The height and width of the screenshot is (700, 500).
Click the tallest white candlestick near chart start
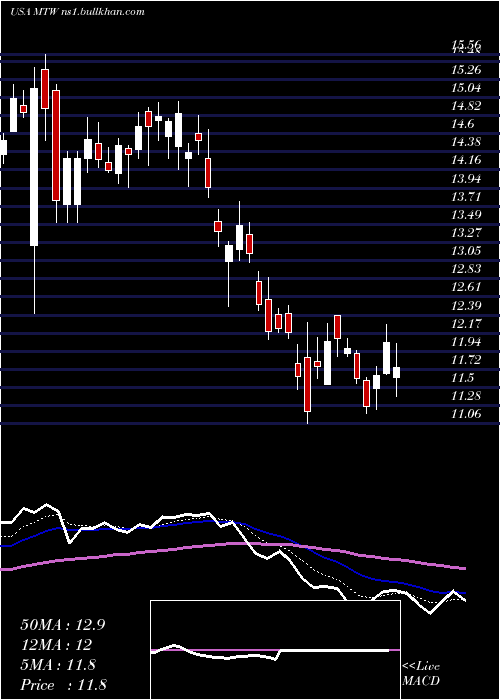[34, 167]
